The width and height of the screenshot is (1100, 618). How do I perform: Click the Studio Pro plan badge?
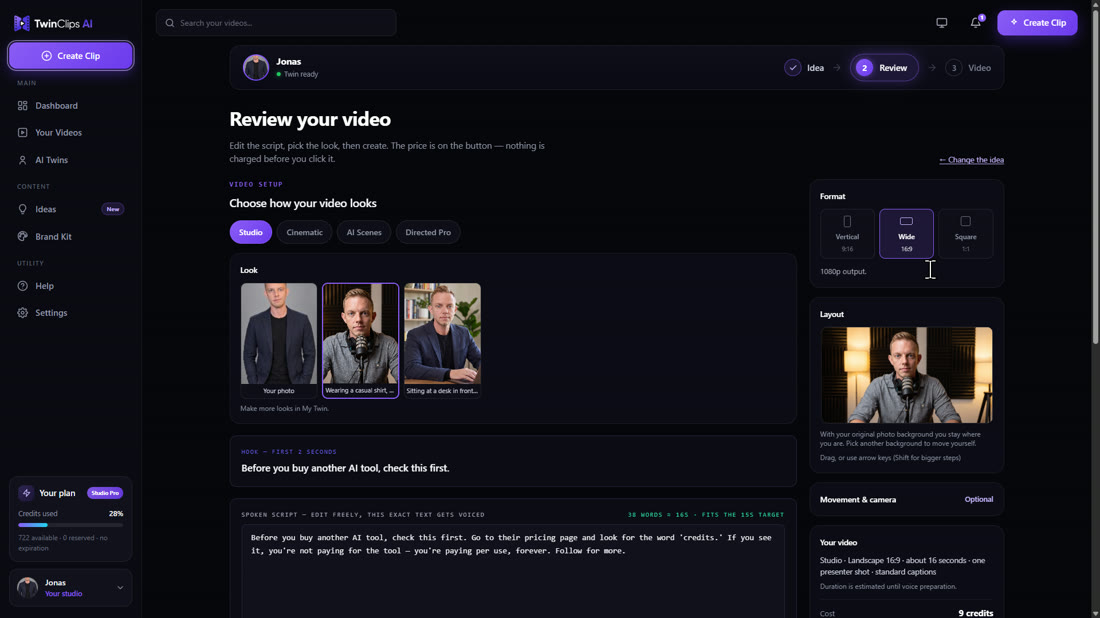click(x=105, y=493)
